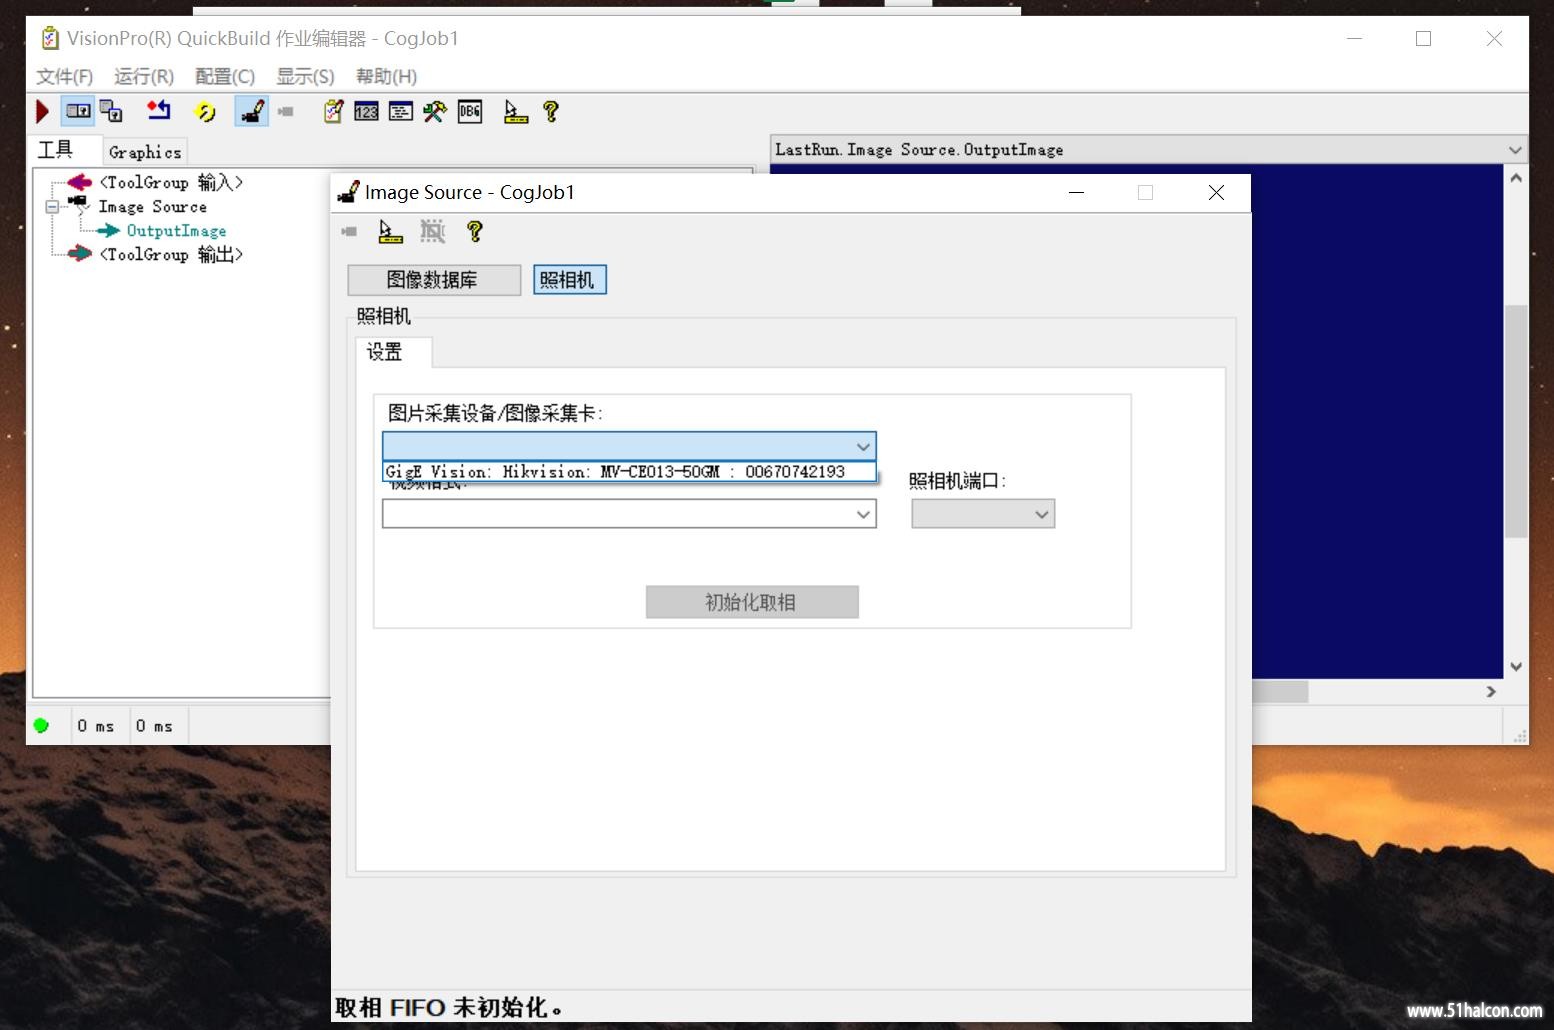Click the yellow question mark help icon in the main toolbar
The width and height of the screenshot is (1554, 1030).
551,112
